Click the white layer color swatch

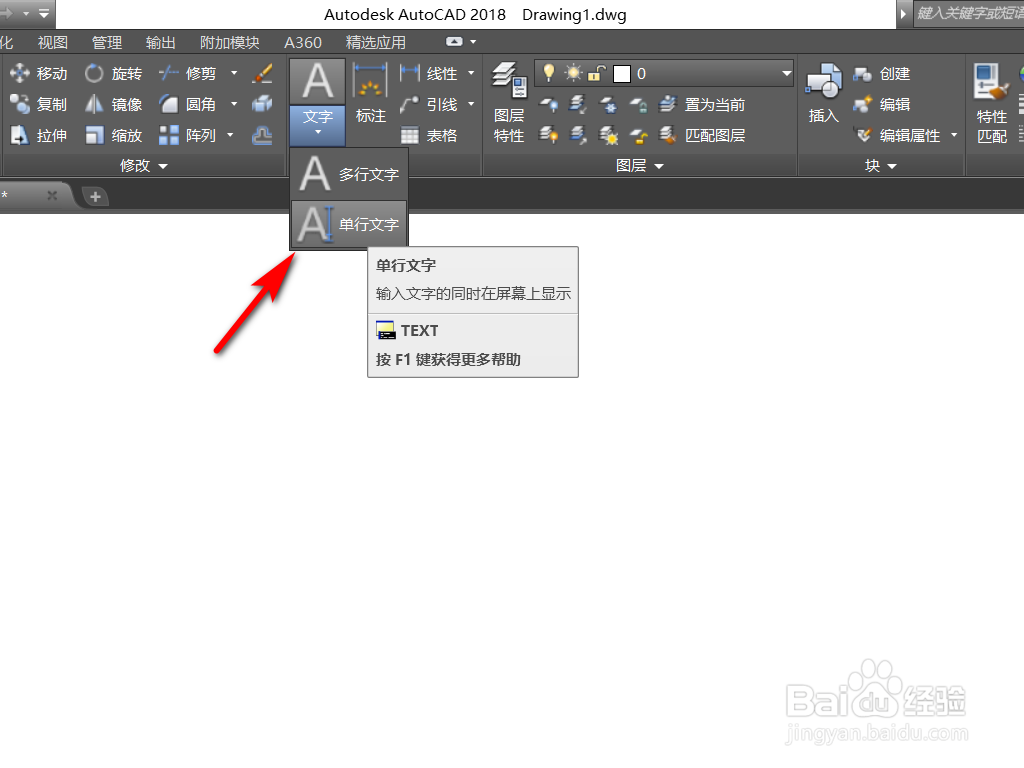coord(622,74)
